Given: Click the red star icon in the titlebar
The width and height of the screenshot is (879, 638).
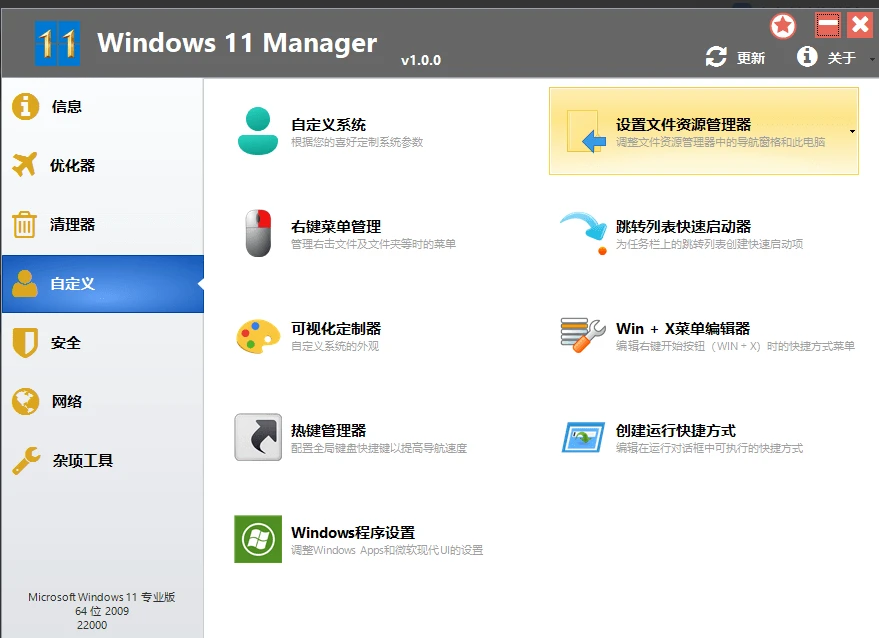Looking at the screenshot, I should point(783,25).
